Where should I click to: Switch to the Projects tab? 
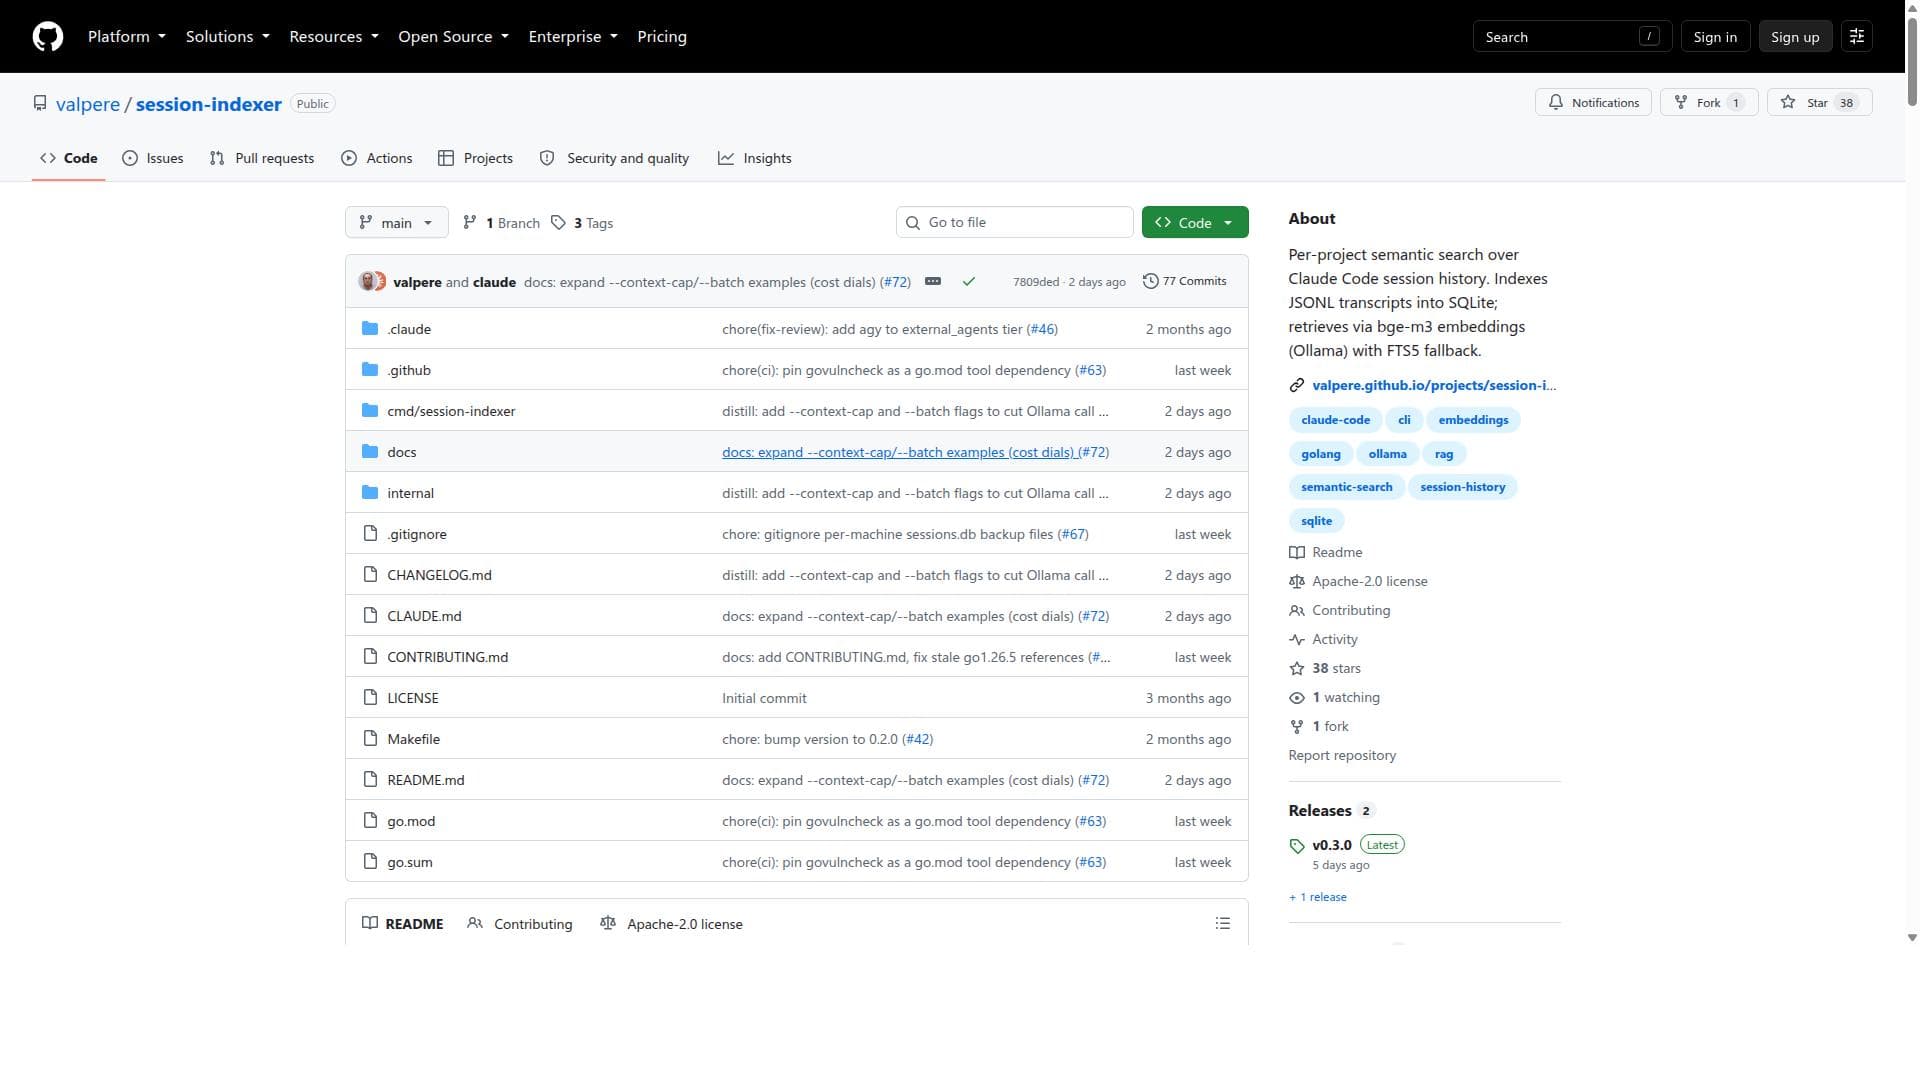pyautogui.click(x=475, y=158)
